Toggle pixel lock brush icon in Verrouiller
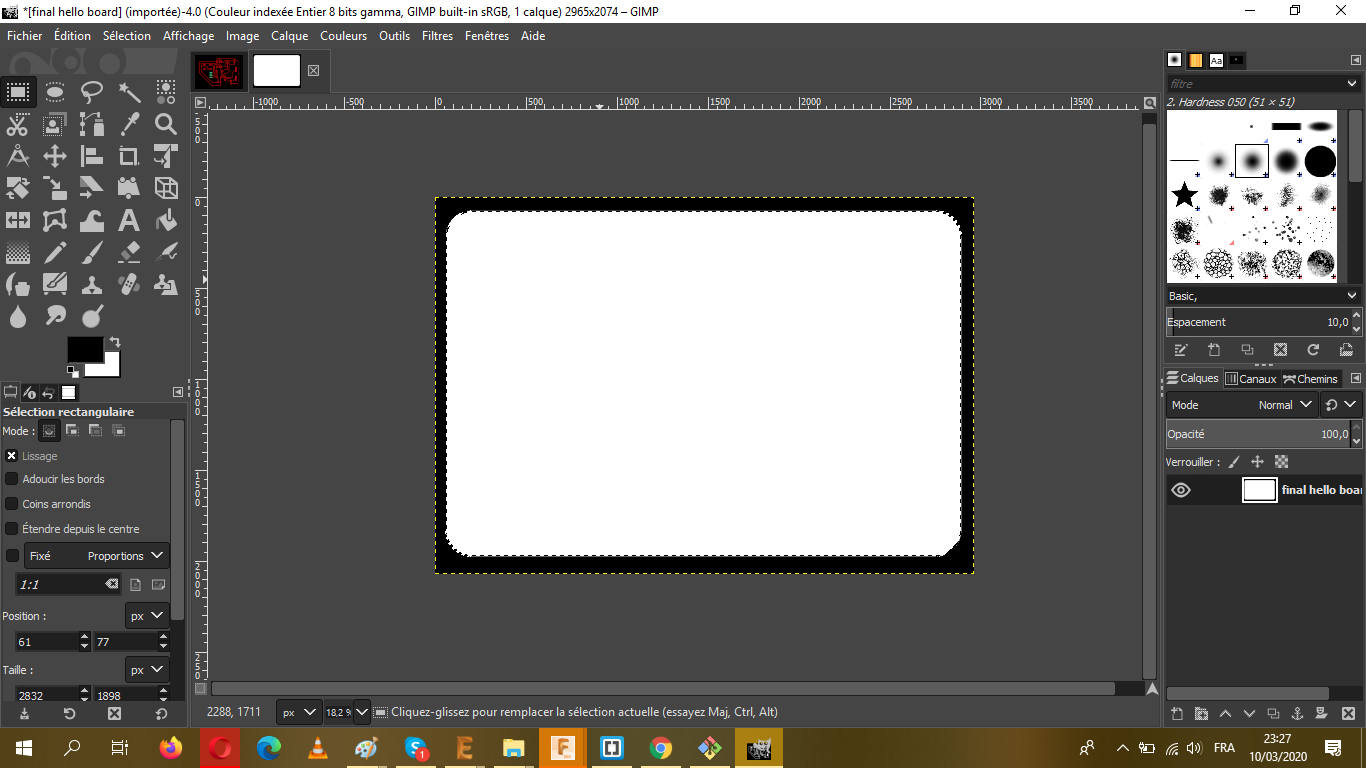Screen dimensions: 1366x768 (x=1234, y=462)
